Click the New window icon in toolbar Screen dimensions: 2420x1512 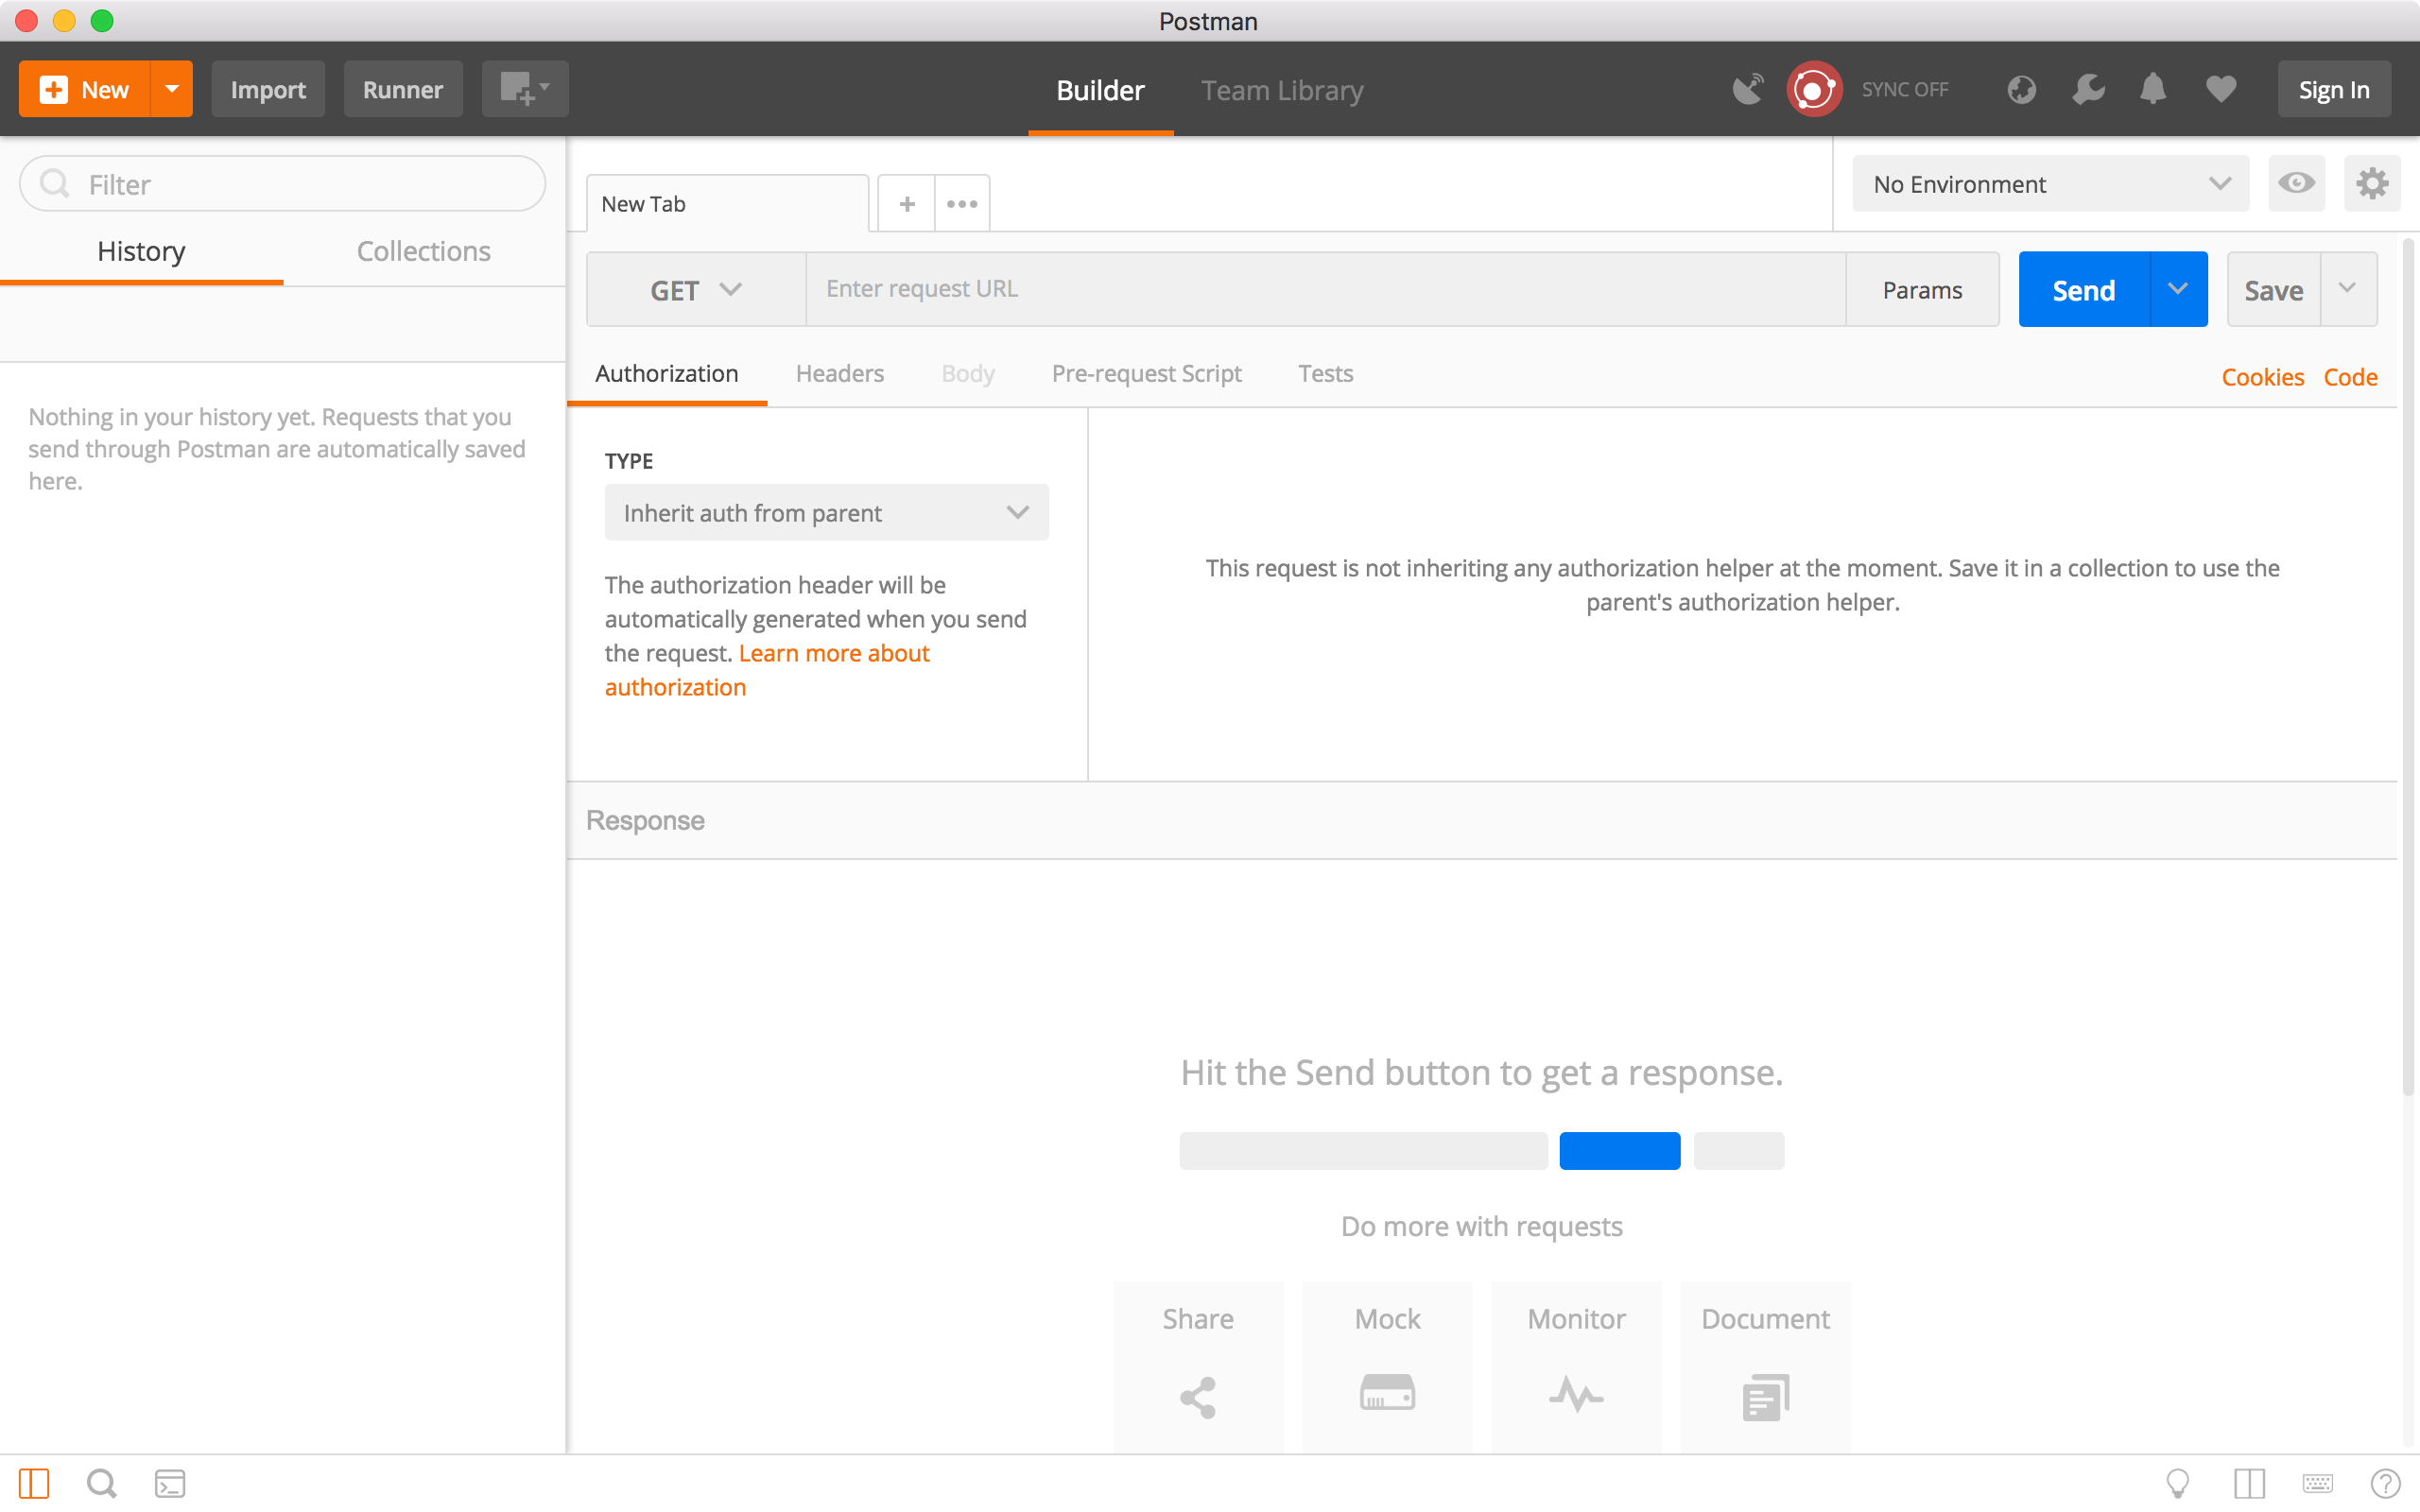tap(525, 89)
